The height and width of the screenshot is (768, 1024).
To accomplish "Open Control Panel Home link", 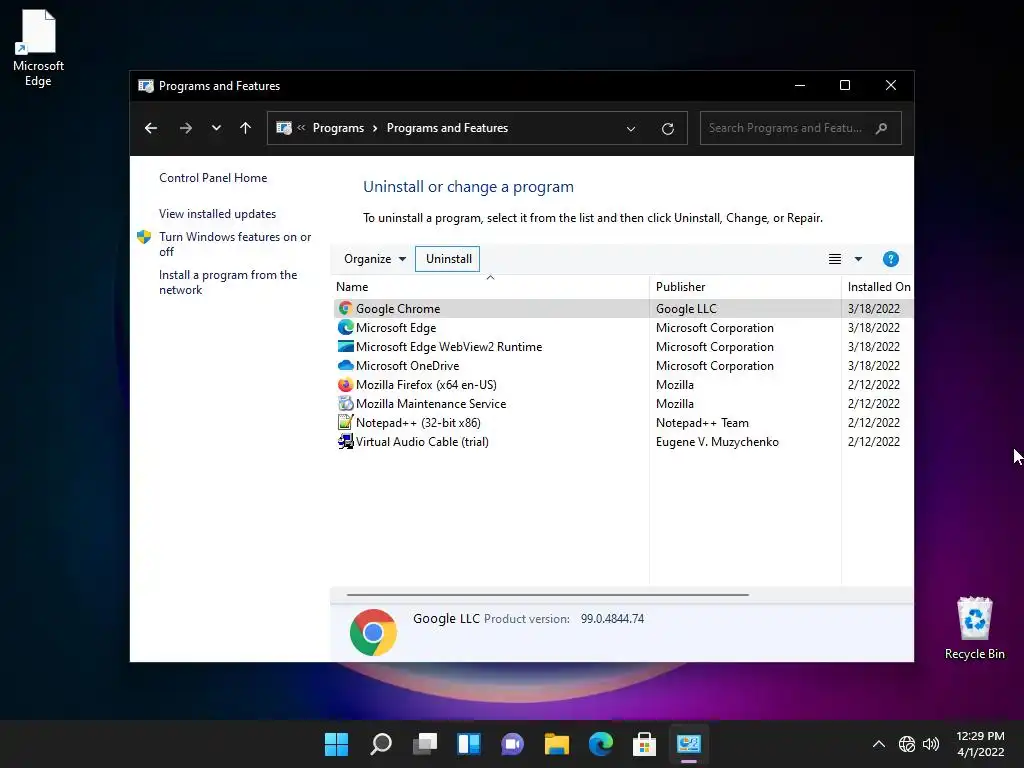I will pyautogui.click(x=213, y=178).
